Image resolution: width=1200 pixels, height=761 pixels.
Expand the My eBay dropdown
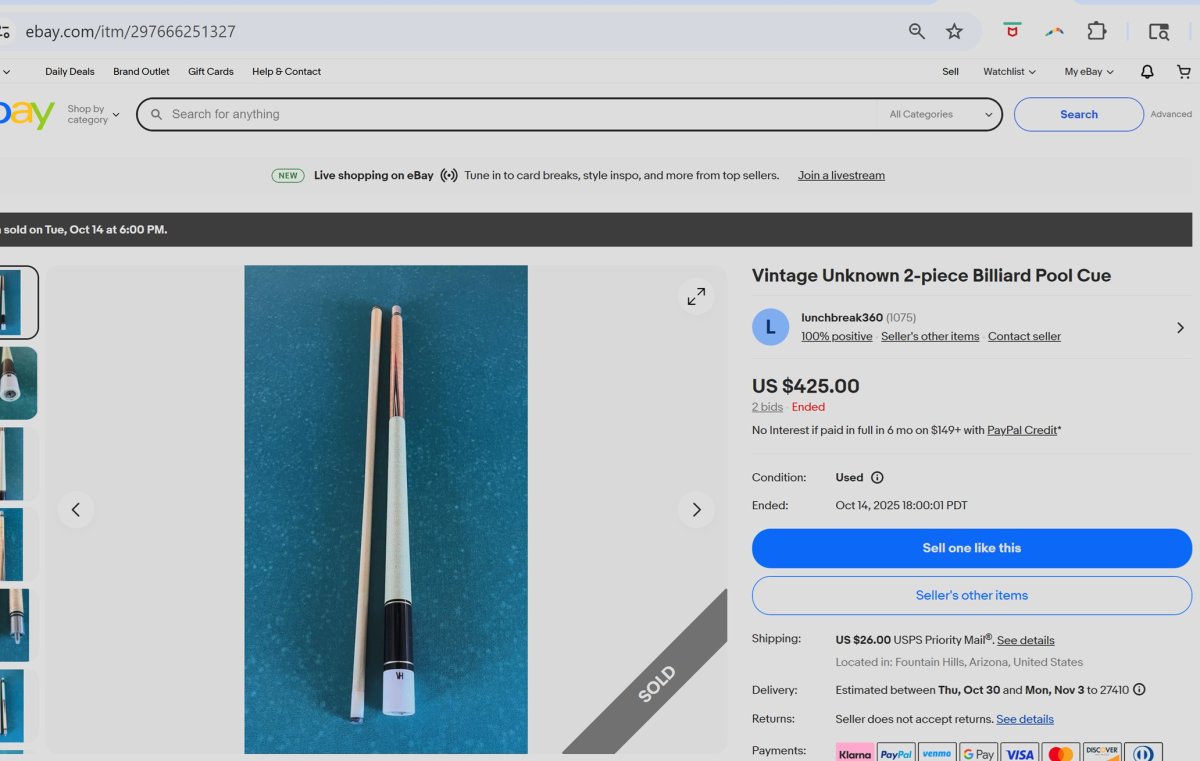[x=1088, y=72]
